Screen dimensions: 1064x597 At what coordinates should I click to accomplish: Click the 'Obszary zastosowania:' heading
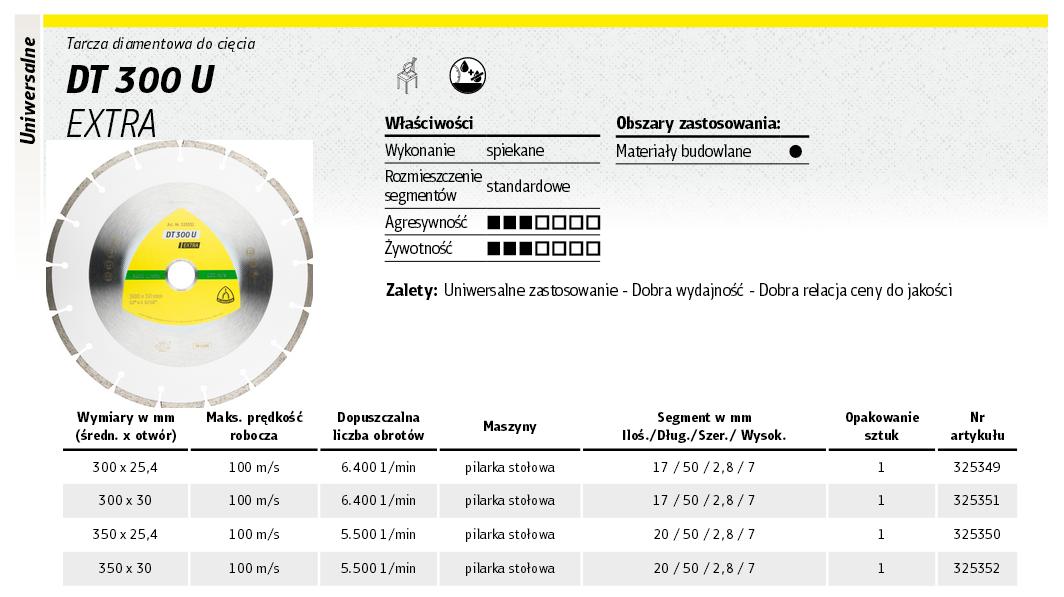click(698, 123)
